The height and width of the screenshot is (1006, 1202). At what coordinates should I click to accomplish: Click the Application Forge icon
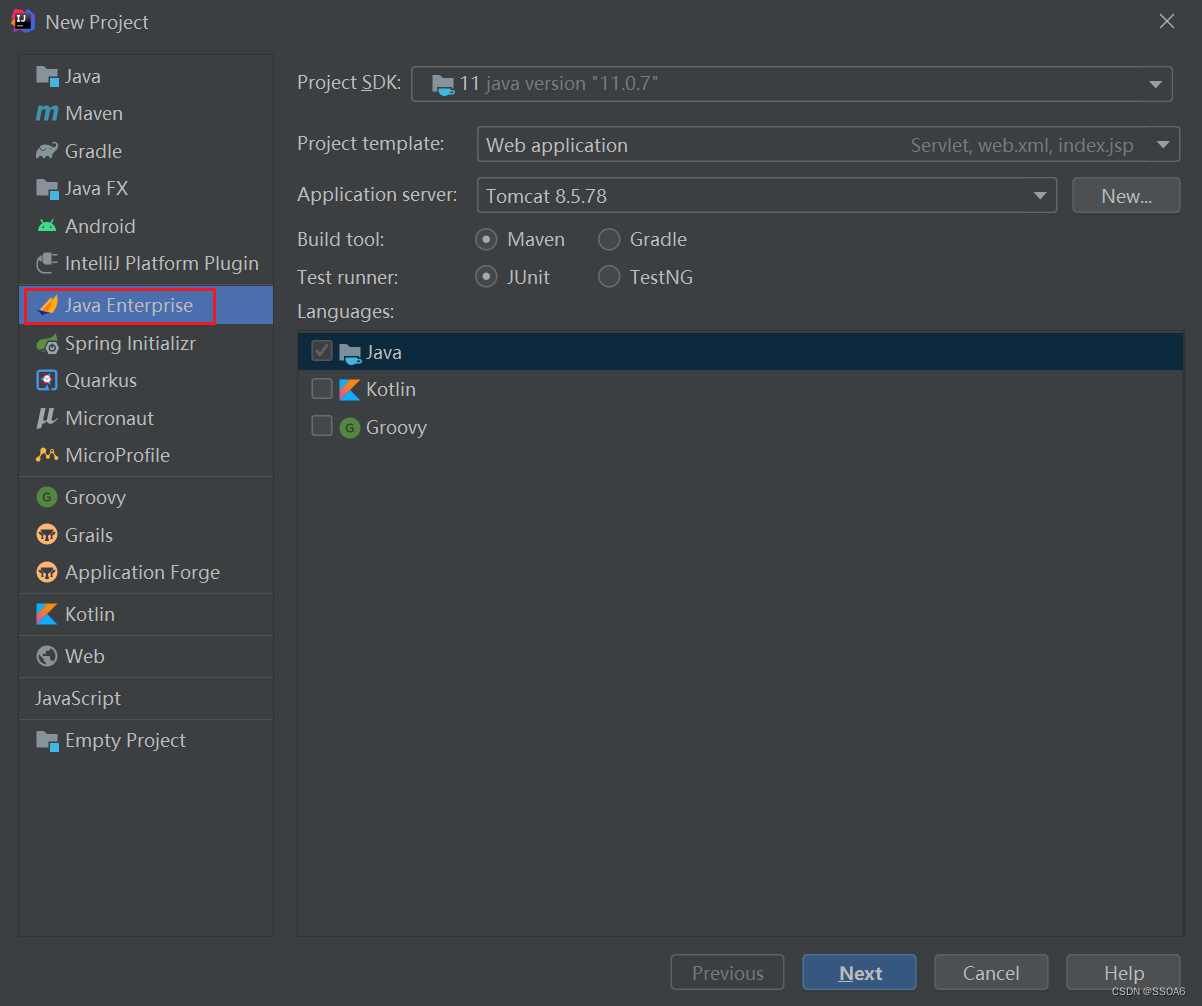coord(47,572)
